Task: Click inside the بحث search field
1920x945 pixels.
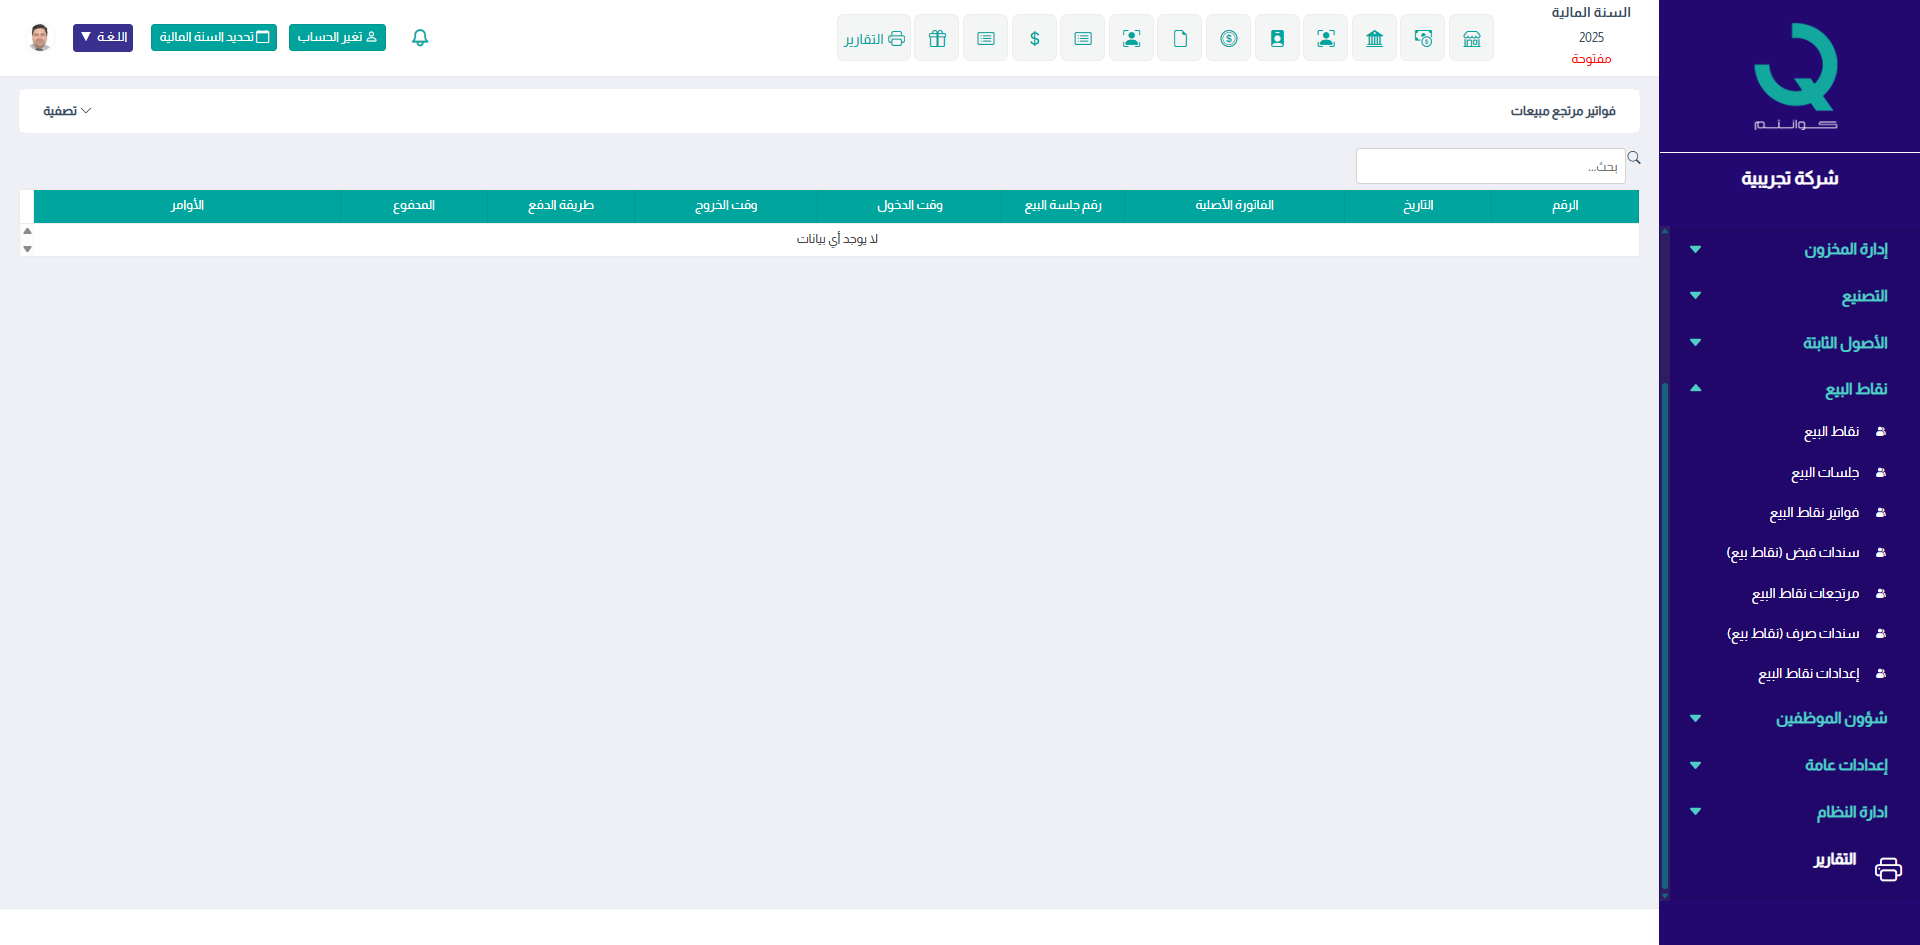Action: [x=1490, y=166]
